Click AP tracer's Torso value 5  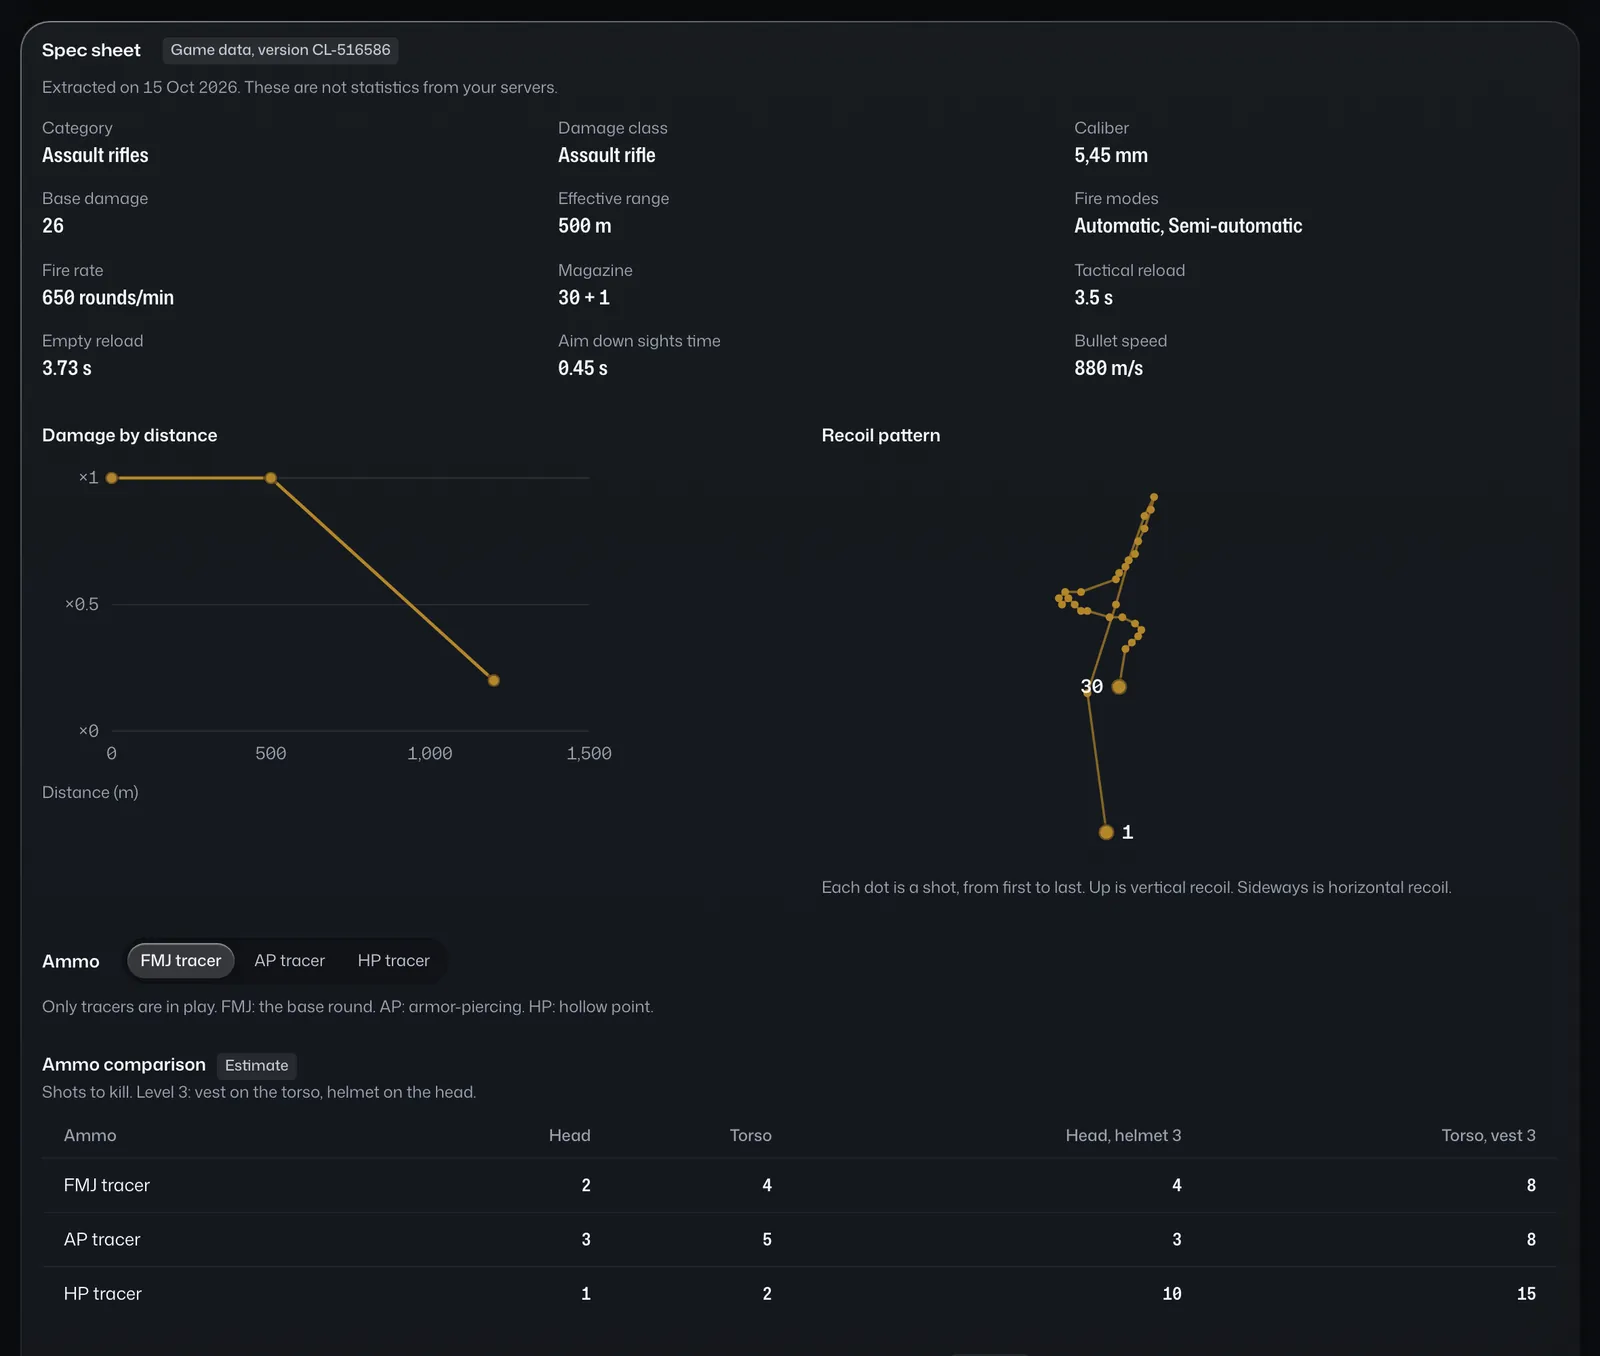(x=767, y=1240)
